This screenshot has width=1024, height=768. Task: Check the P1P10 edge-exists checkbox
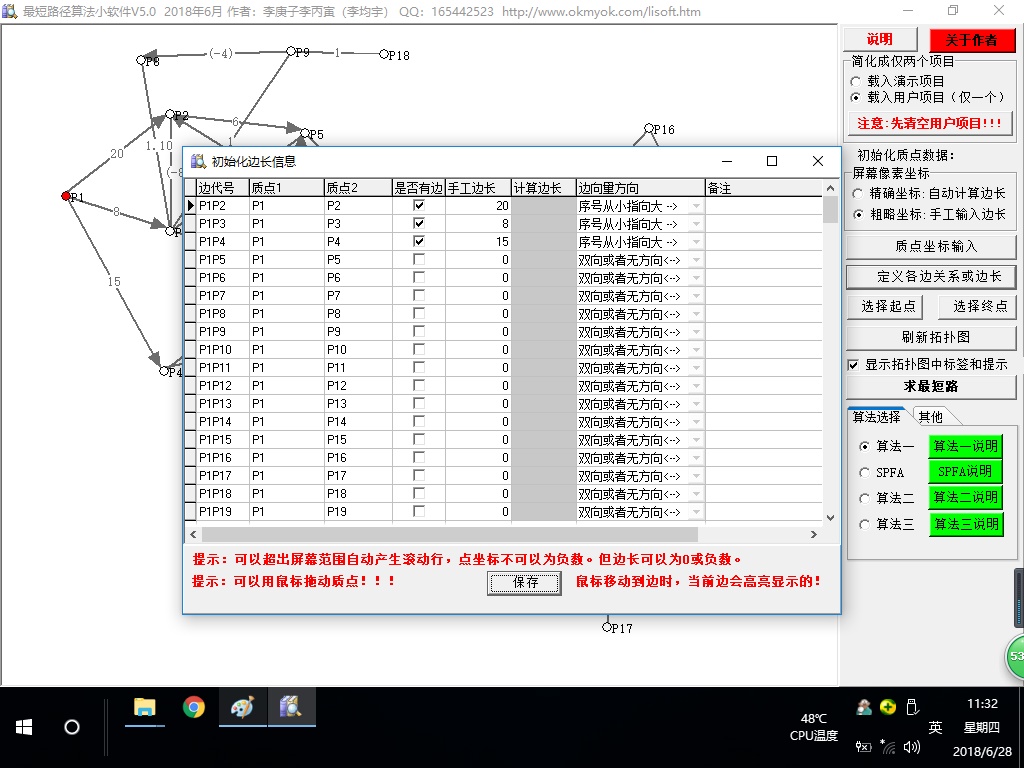pyautogui.click(x=419, y=349)
